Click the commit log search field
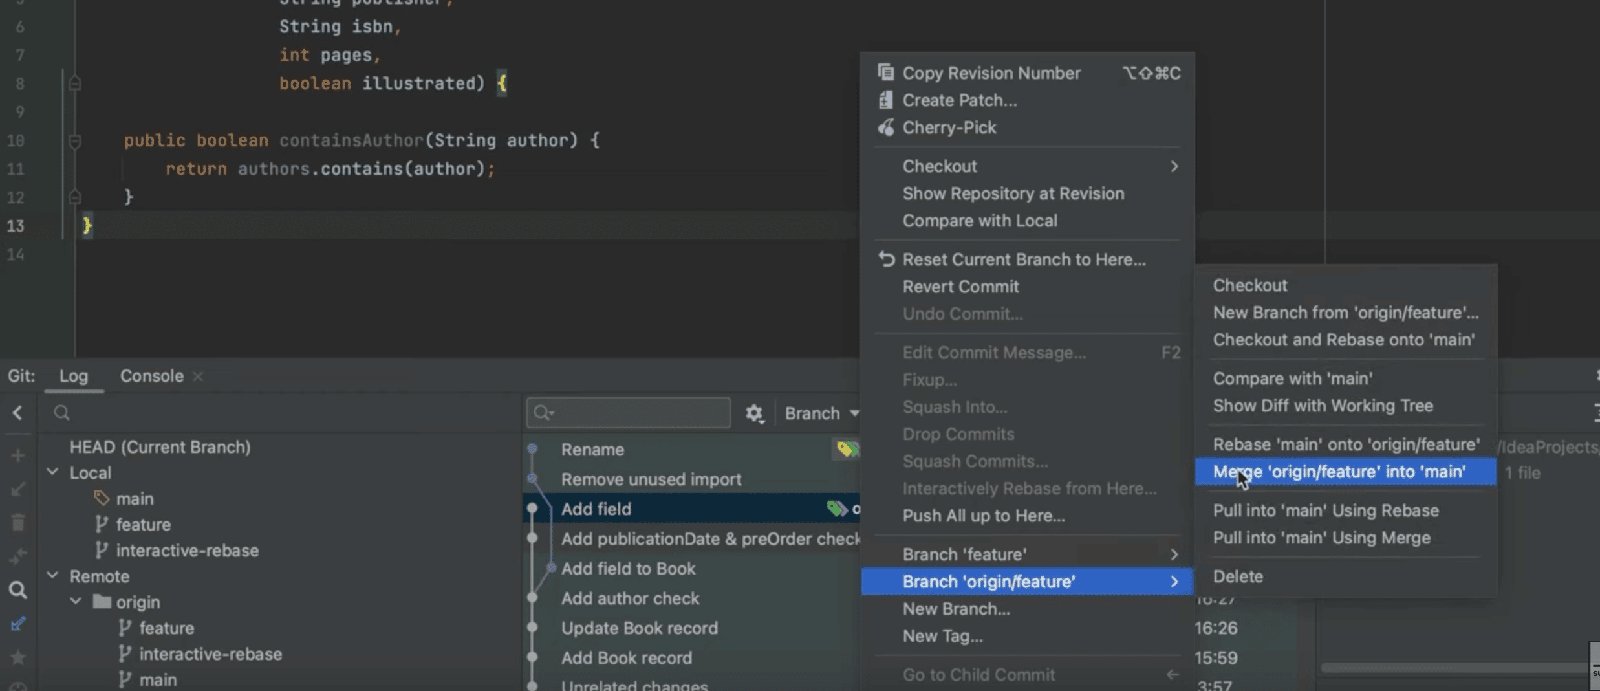The height and width of the screenshot is (691, 1600). 629,412
